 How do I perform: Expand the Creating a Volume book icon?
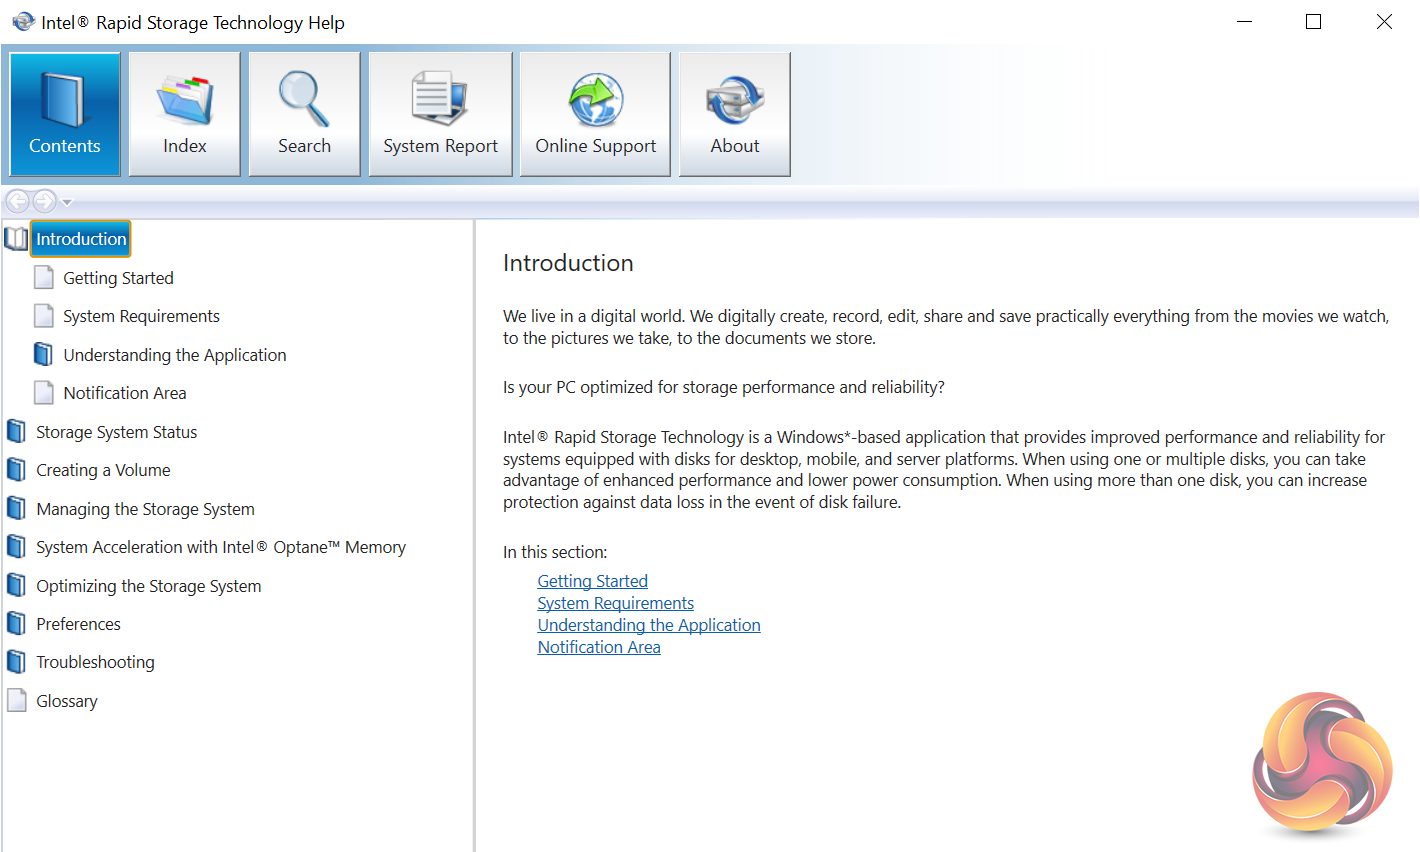[x=16, y=470]
